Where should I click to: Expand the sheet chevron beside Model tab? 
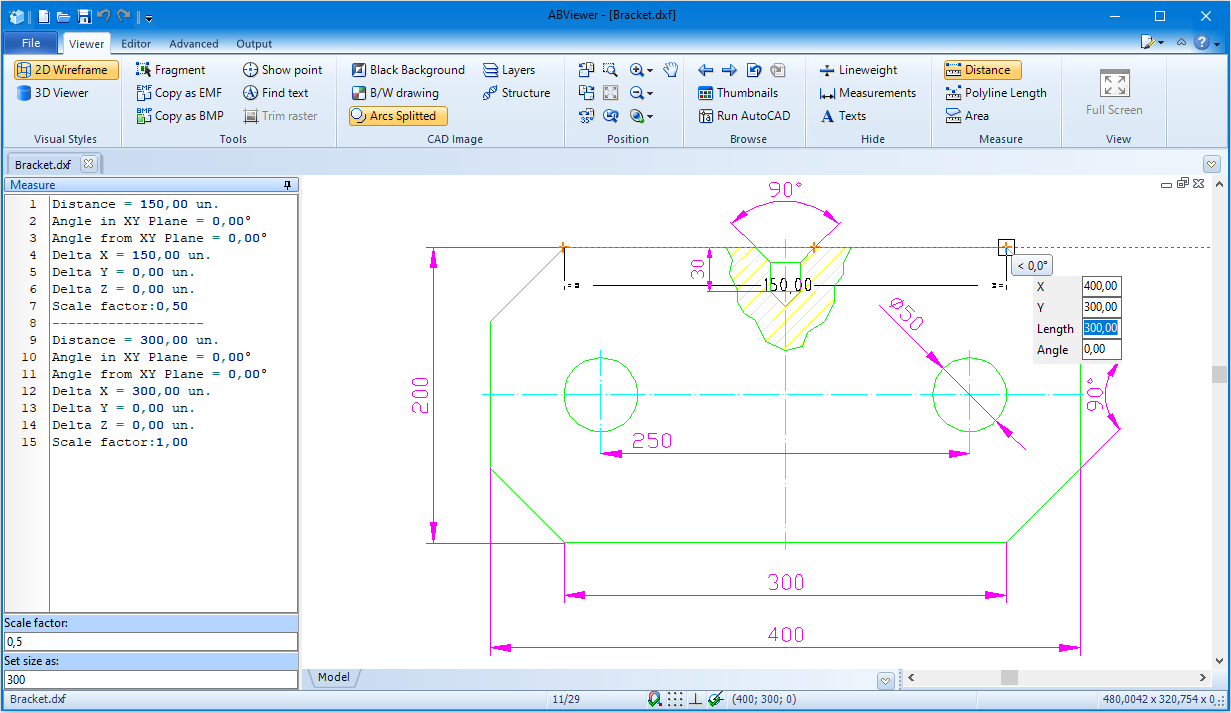tap(885, 679)
